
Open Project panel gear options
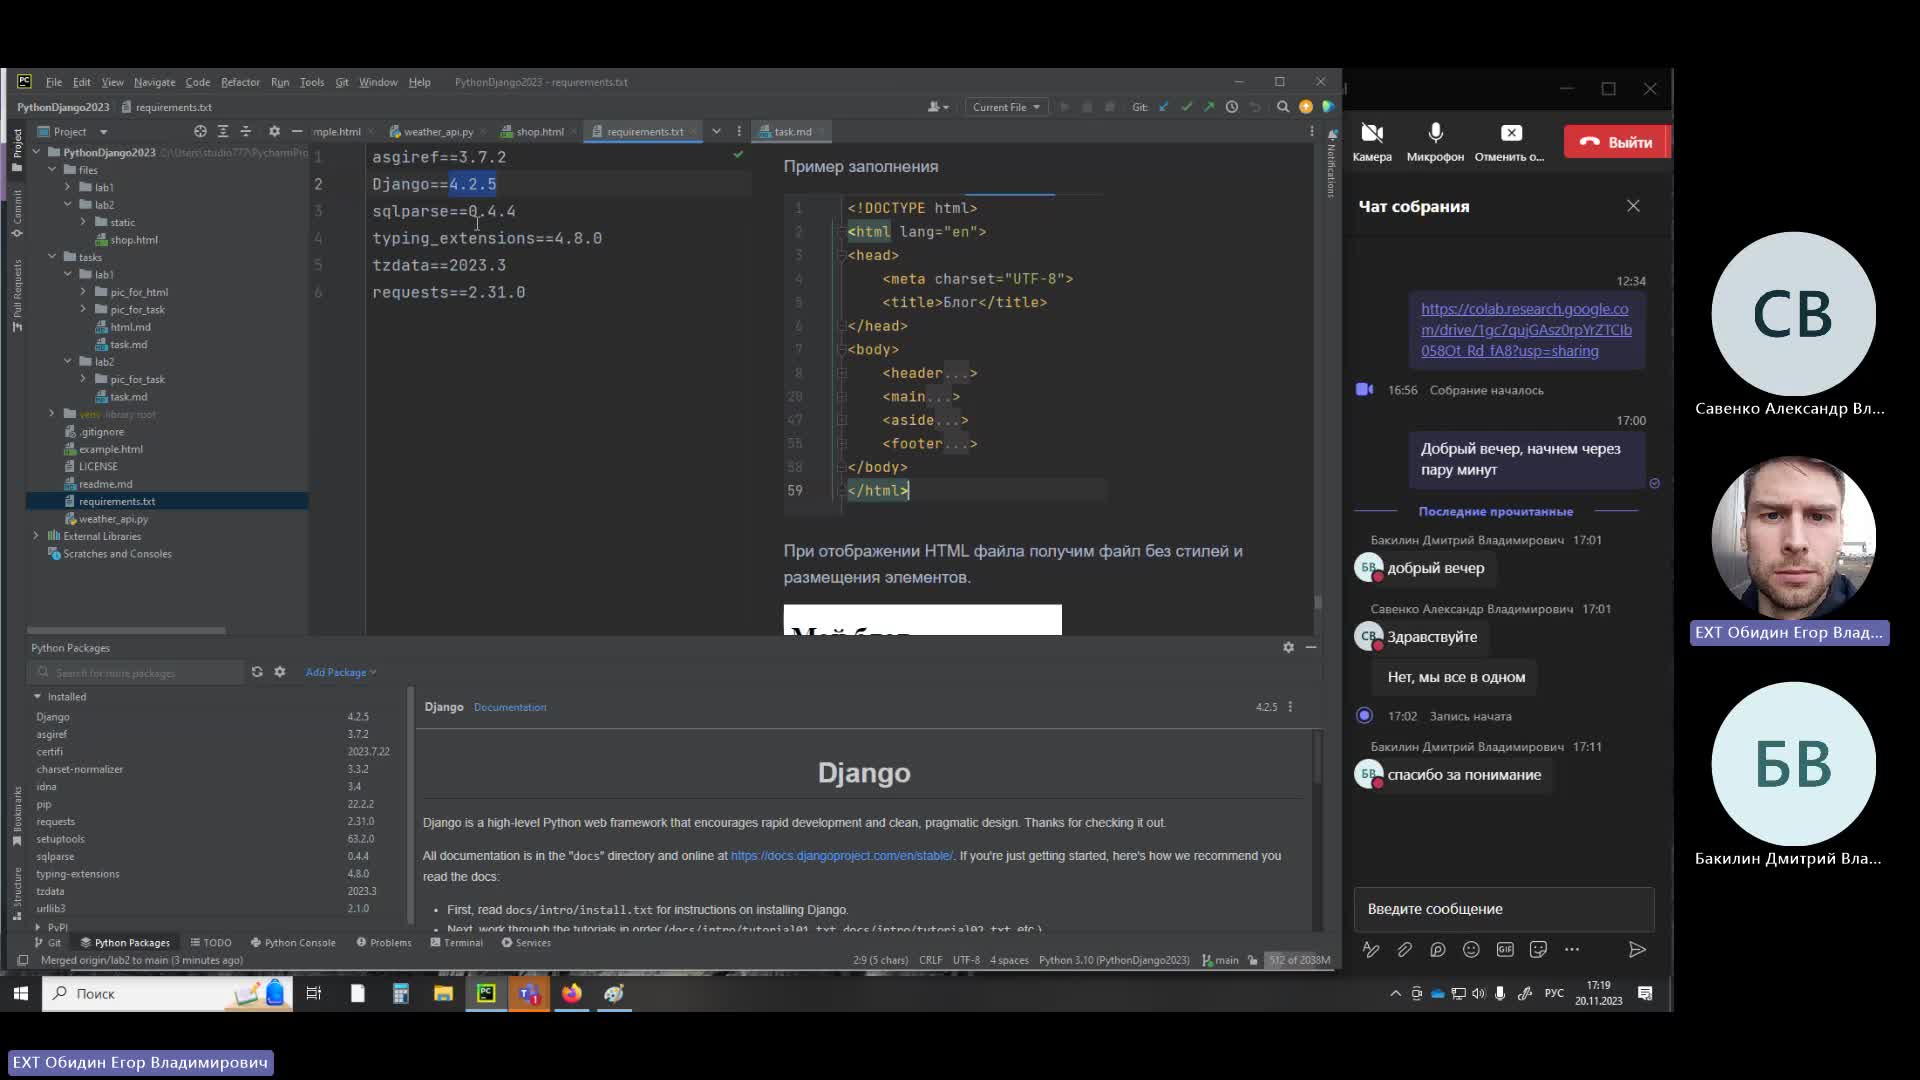pos(274,131)
